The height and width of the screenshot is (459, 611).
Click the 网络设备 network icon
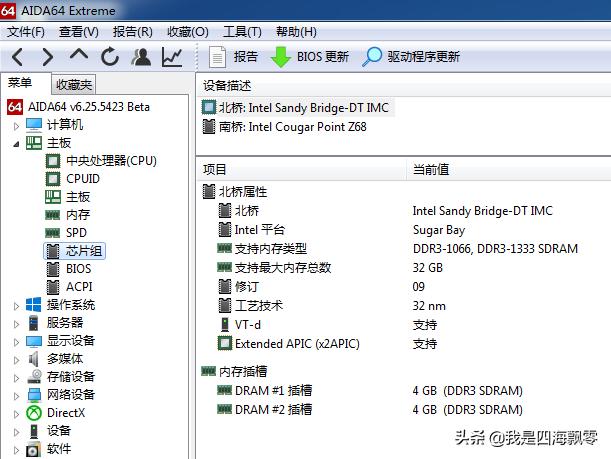point(34,395)
